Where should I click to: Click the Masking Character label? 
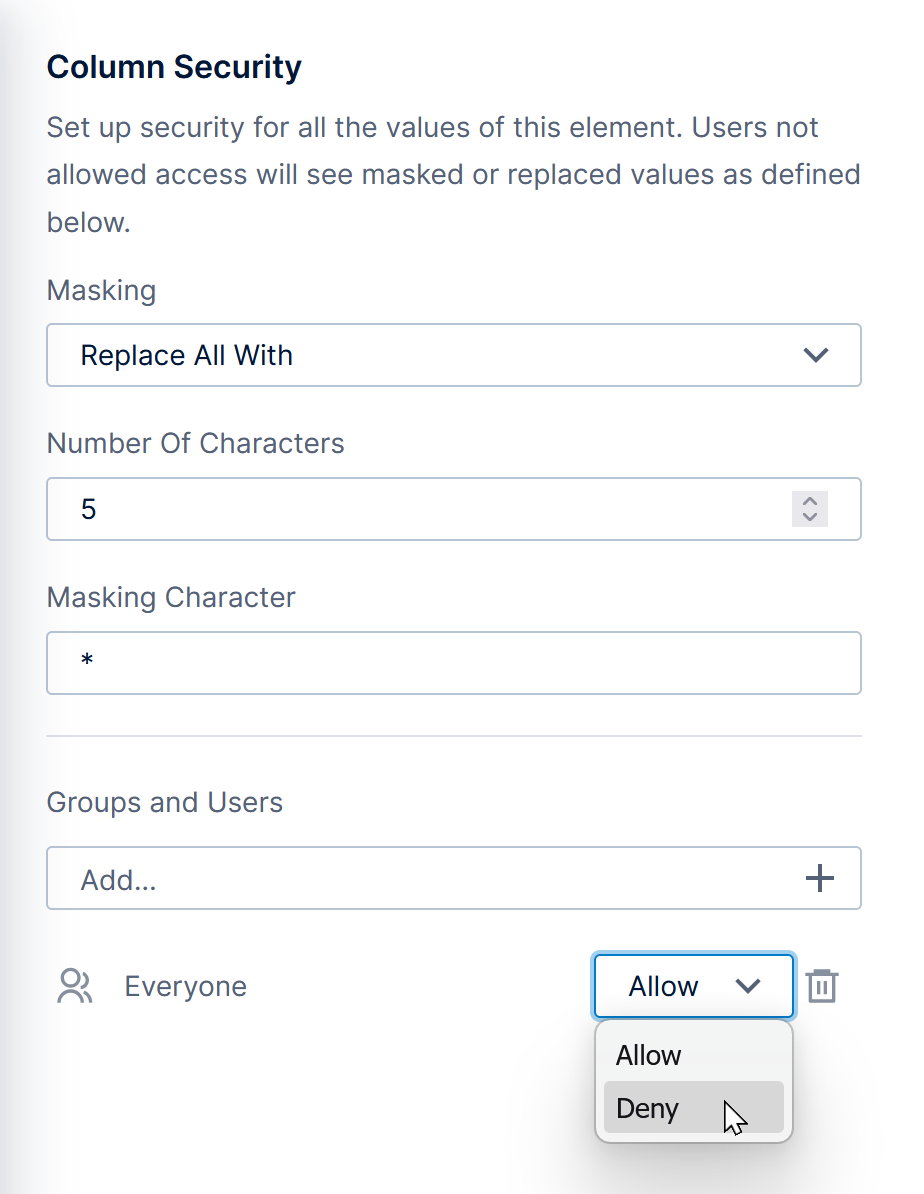click(x=171, y=597)
